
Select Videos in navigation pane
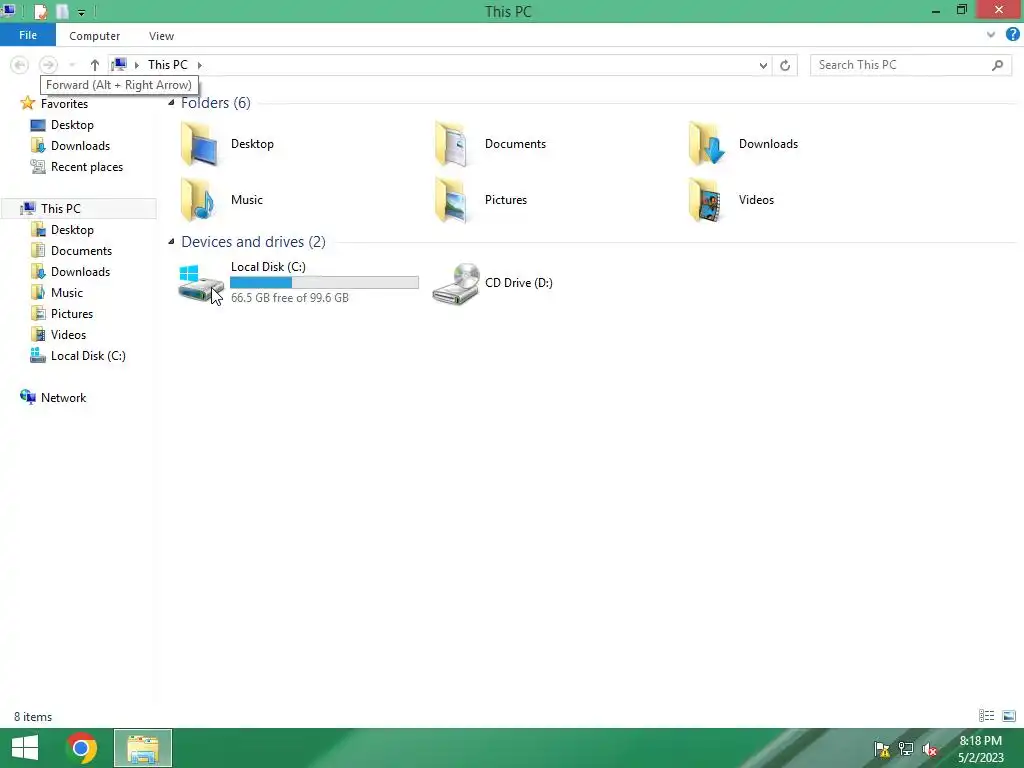pyautogui.click(x=68, y=334)
